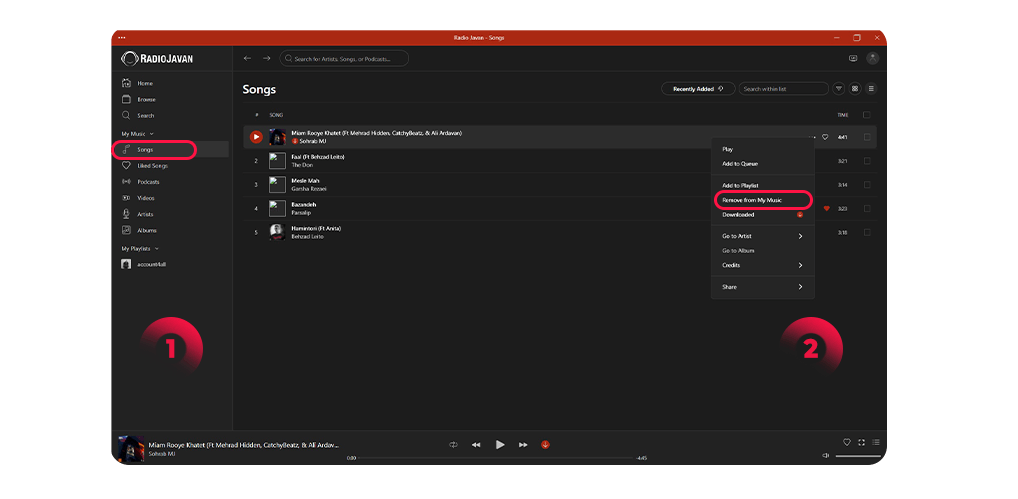Mute using the speaker icon
Viewport: 1018px width, 499px height.
click(826, 456)
